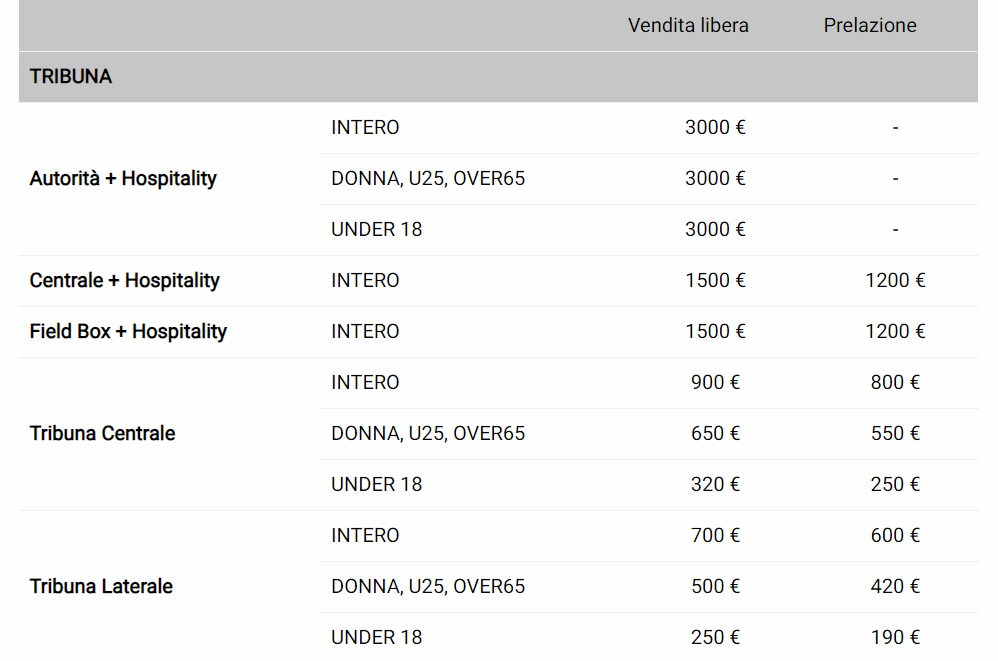
Task: Click the 1500 € Field Box Vendita libera price
Action: [715, 331]
